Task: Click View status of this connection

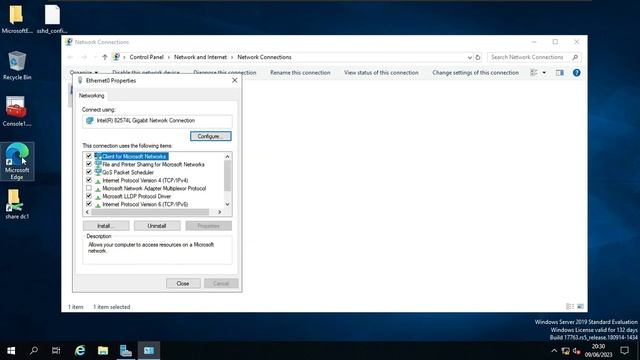Action: coord(381,73)
